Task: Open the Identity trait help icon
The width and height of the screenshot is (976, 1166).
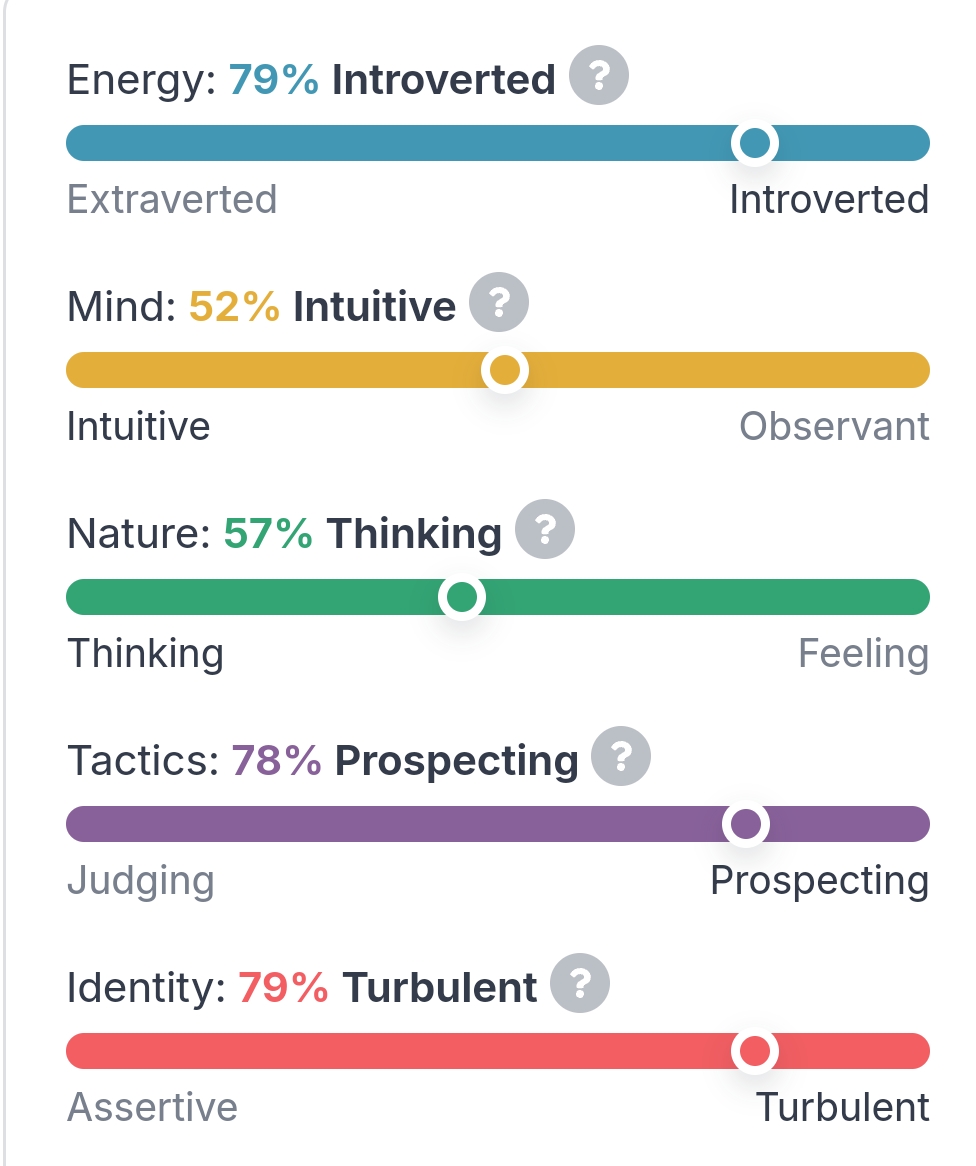Action: 580,983
